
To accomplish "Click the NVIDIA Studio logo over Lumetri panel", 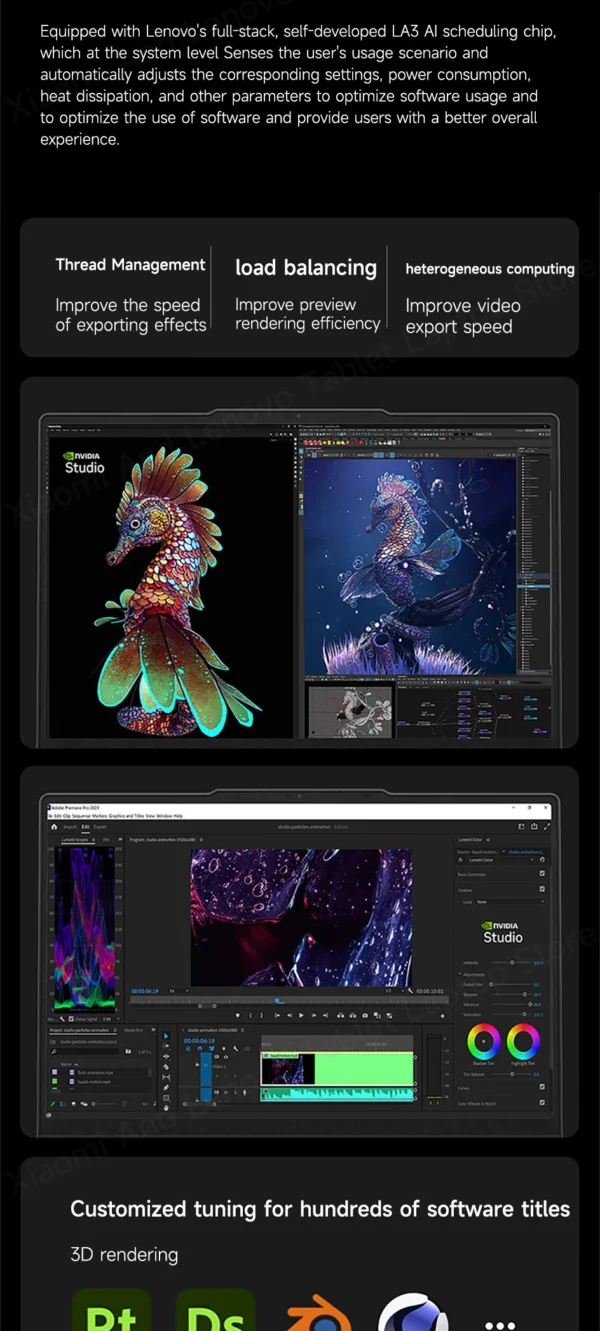I will [x=502, y=931].
